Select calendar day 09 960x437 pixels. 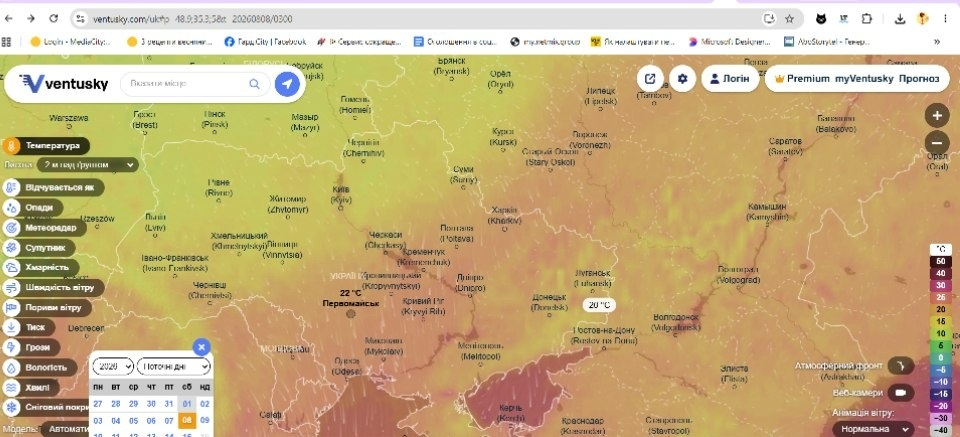click(x=204, y=420)
